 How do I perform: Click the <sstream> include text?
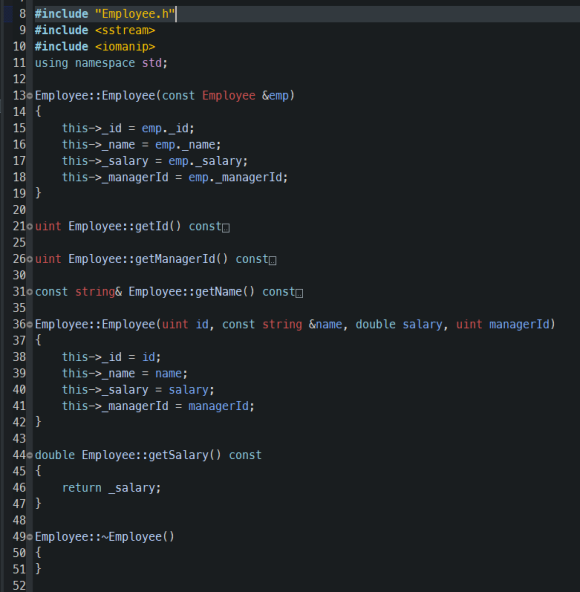(125, 30)
